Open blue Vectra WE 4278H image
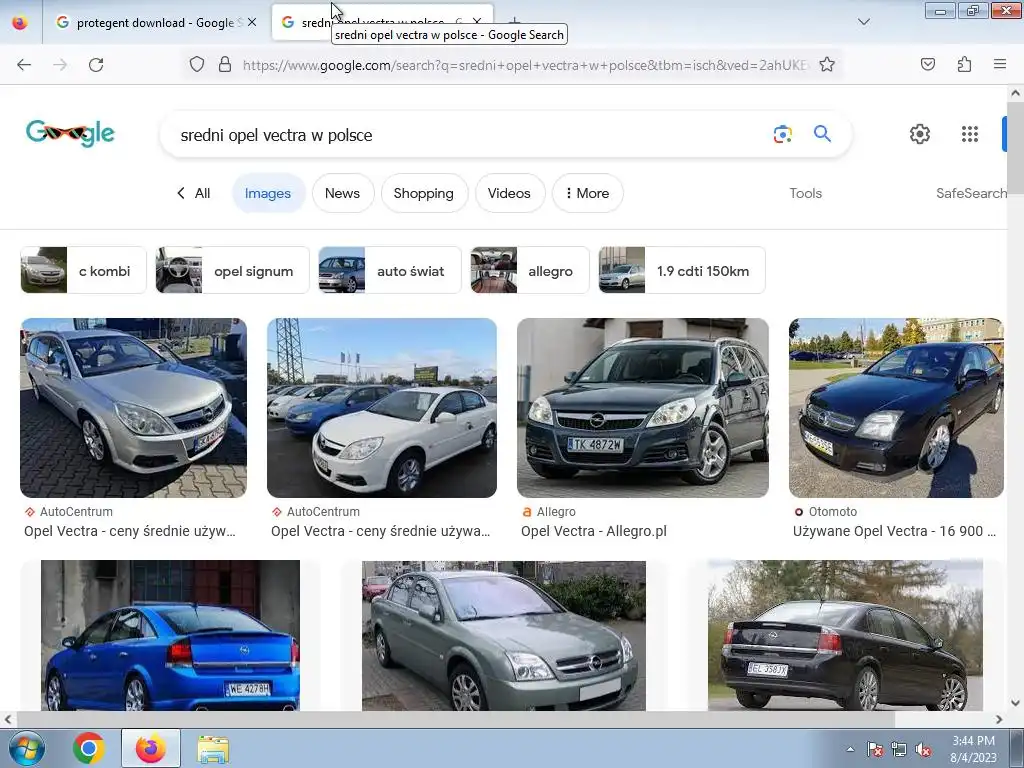The height and width of the screenshot is (768, 1024). (170, 635)
